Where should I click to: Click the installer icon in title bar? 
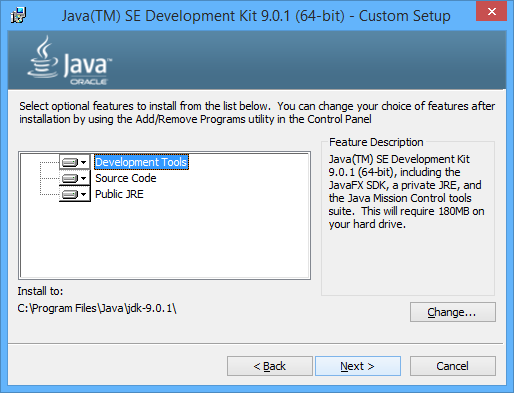[x=18, y=15]
